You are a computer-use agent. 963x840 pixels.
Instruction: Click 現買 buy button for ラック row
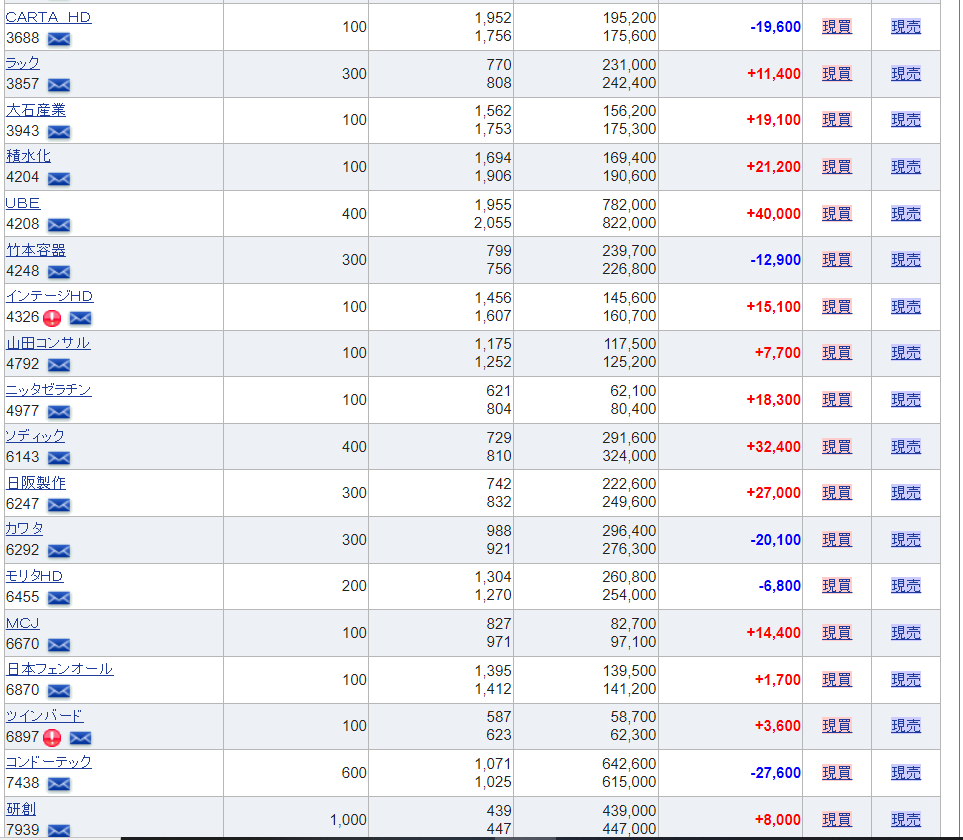click(836, 74)
